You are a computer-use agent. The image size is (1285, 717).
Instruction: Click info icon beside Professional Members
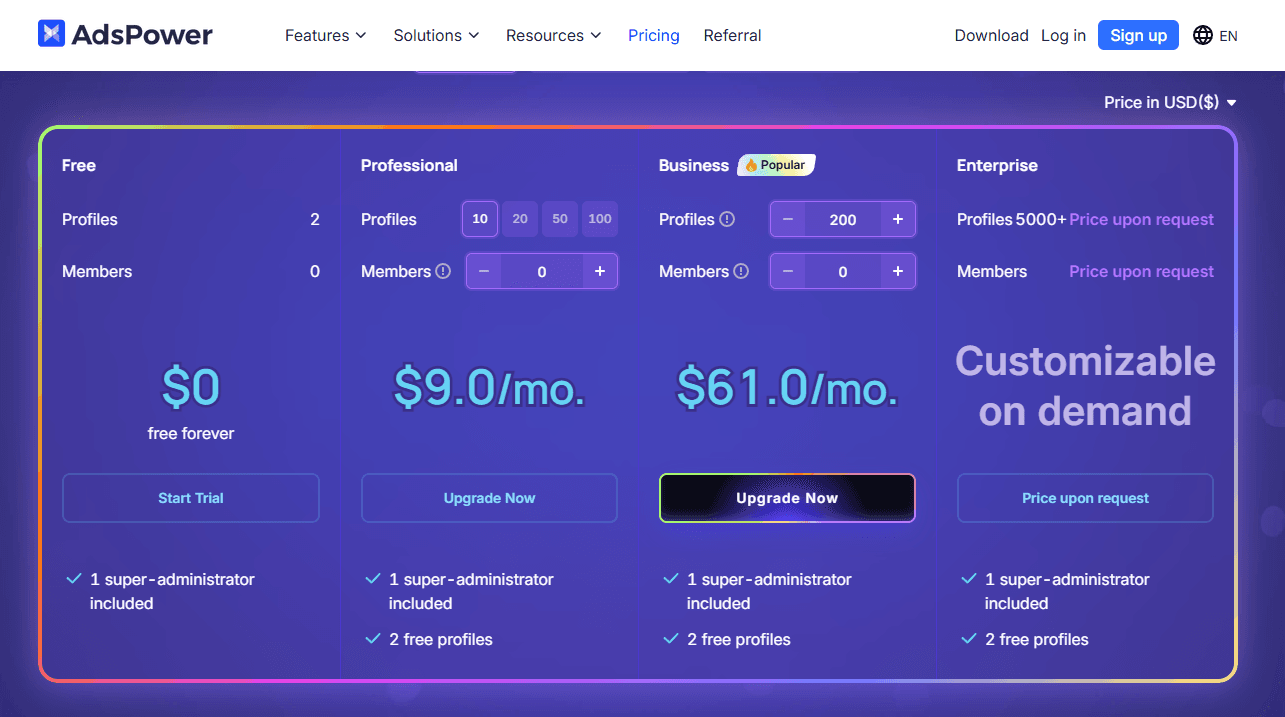pyautogui.click(x=443, y=271)
